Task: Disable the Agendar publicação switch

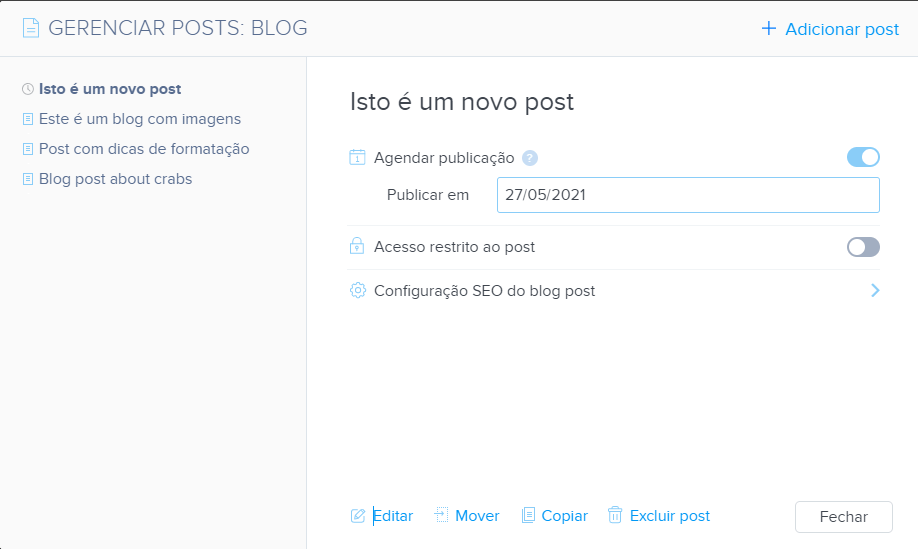Action: 863,157
